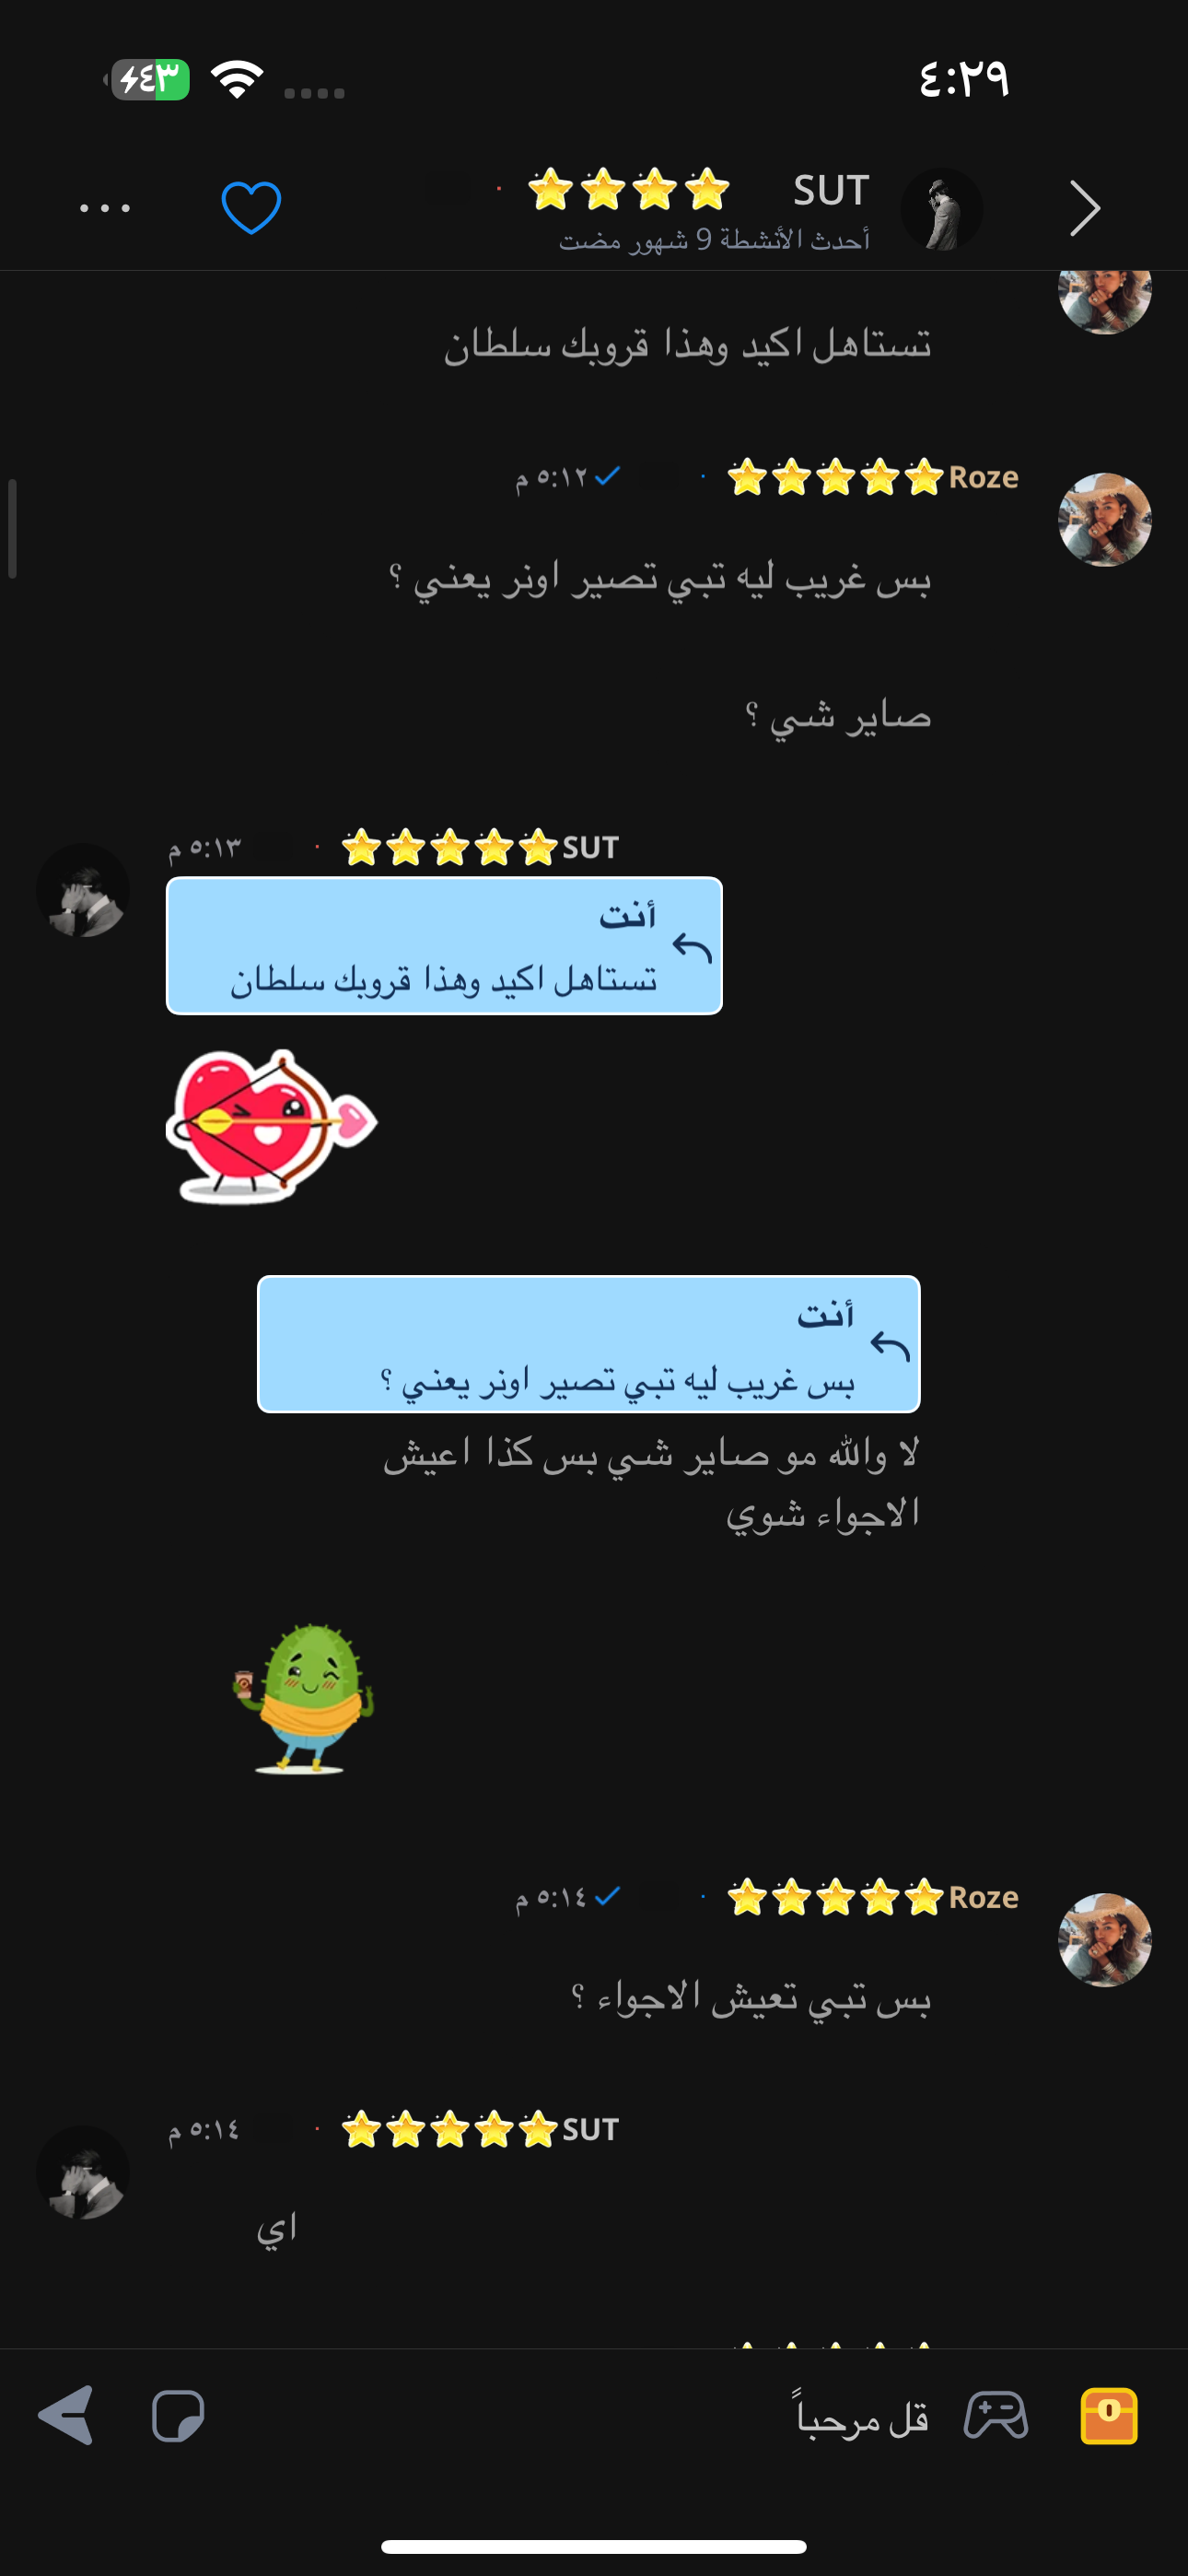The height and width of the screenshot is (2576, 1188).
Task: Open the green cactus sticker
Action: 304,1699
